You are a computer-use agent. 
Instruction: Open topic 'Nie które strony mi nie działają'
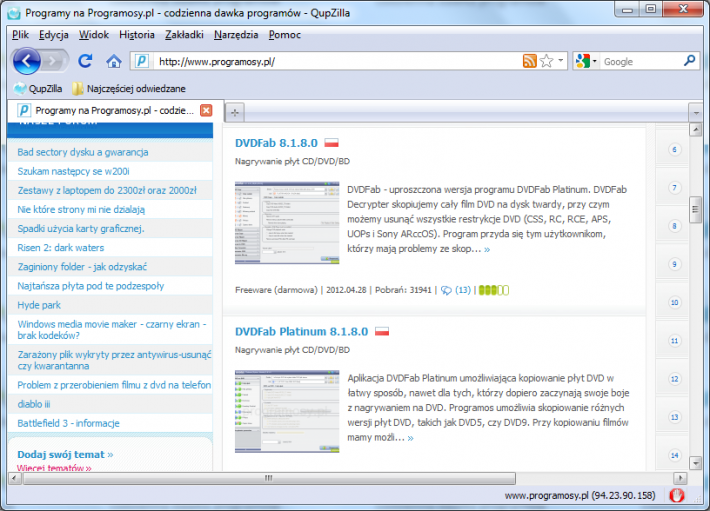click(x=81, y=210)
